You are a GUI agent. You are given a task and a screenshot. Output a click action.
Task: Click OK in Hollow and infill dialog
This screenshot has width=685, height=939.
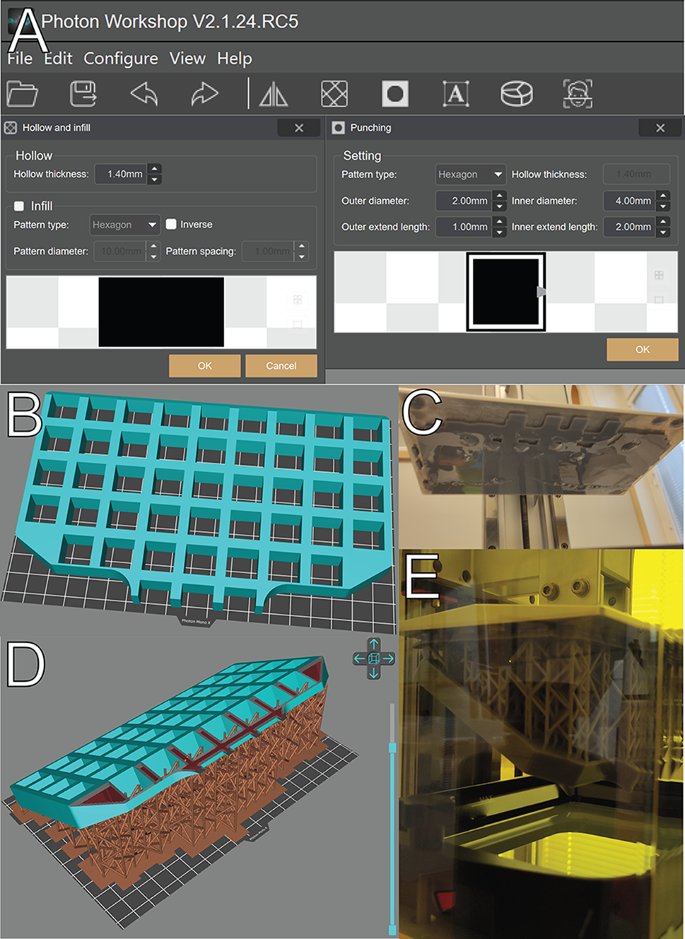click(205, 365)
